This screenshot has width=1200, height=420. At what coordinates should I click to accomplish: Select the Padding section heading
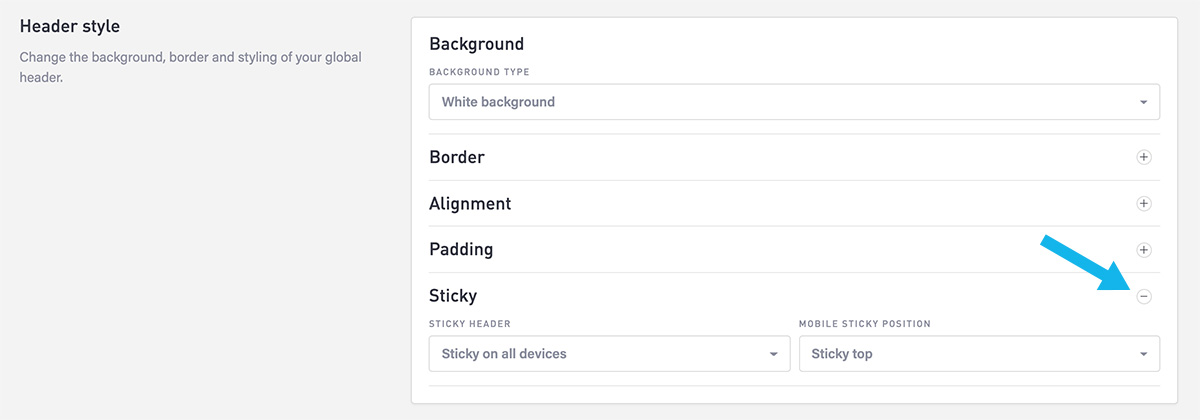coord(461,249)
